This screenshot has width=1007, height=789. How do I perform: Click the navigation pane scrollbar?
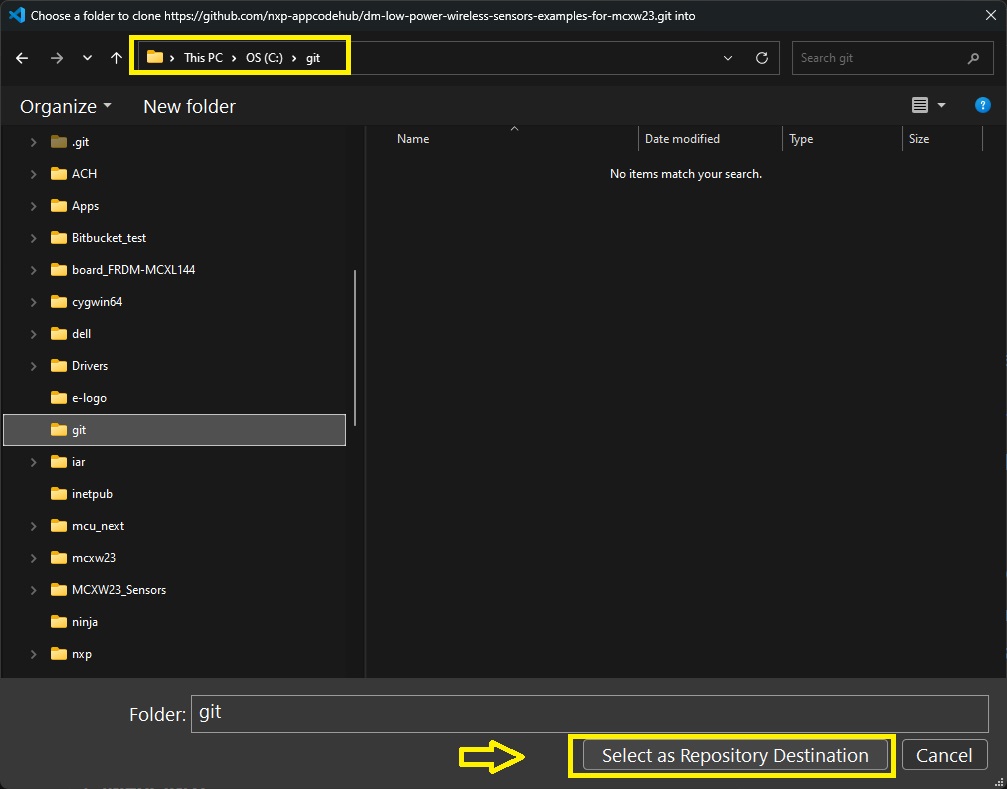pyautogui.click(x=355, y=350)
